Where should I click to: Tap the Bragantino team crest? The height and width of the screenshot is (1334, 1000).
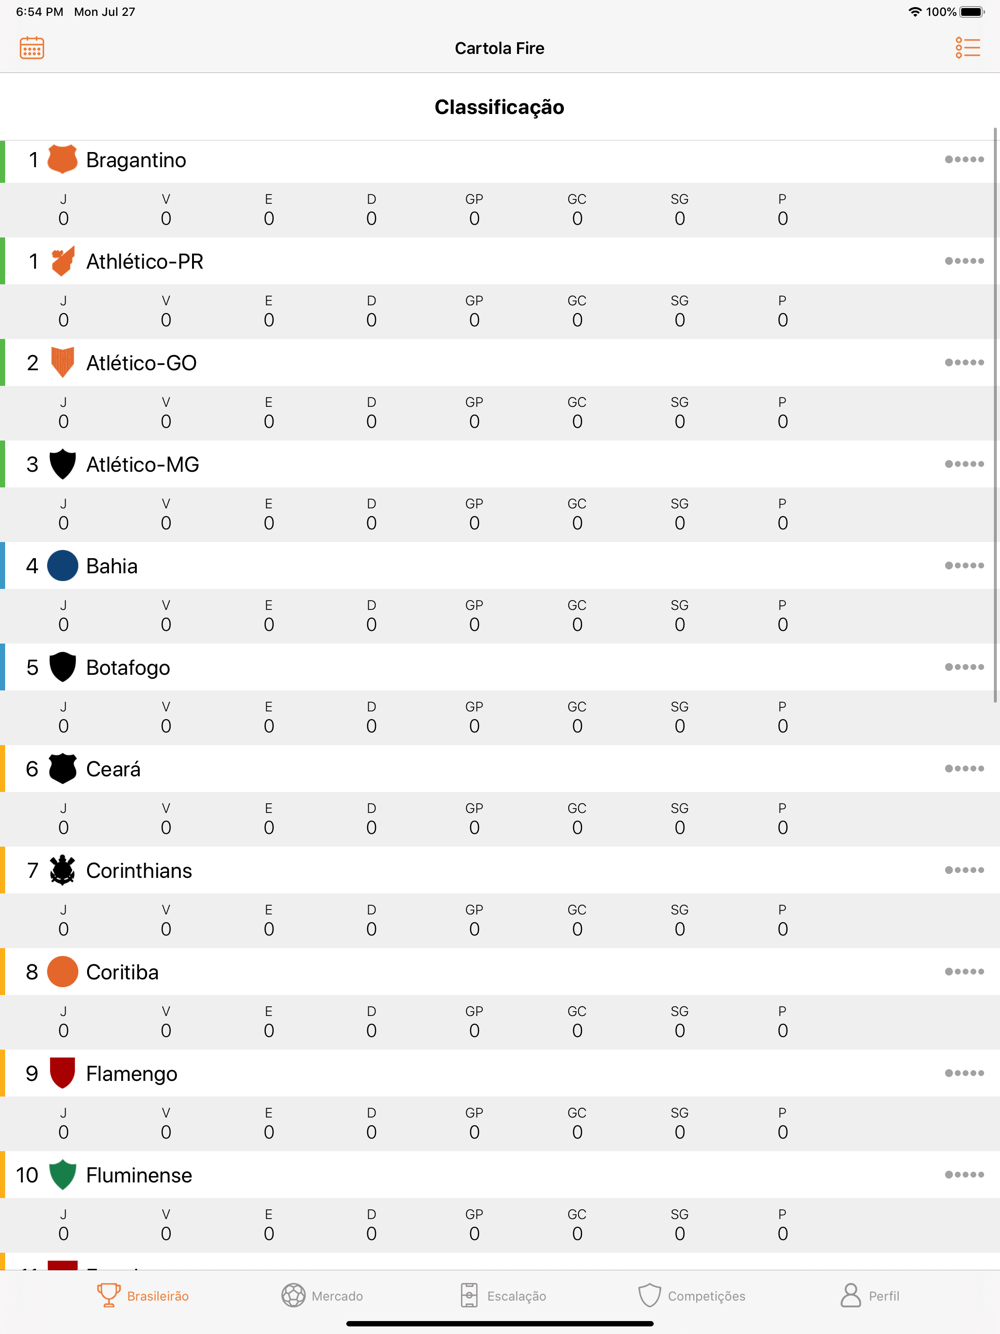click(62, 160)
